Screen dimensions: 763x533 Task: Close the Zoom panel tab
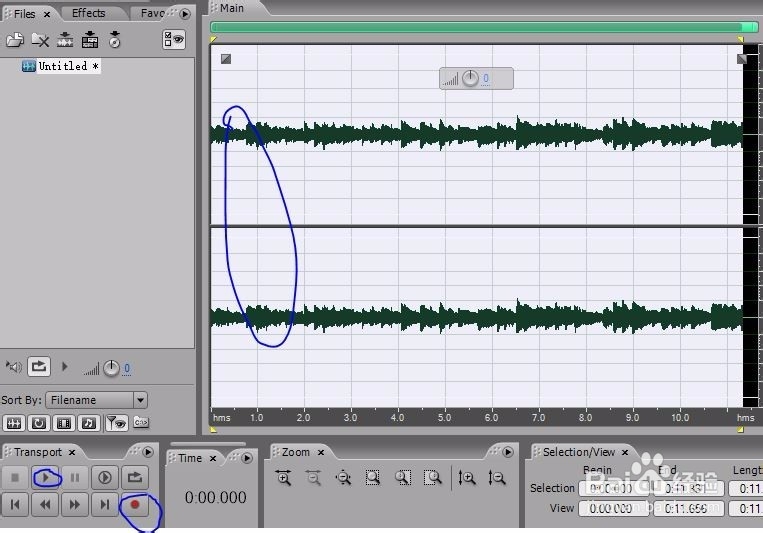321,452
